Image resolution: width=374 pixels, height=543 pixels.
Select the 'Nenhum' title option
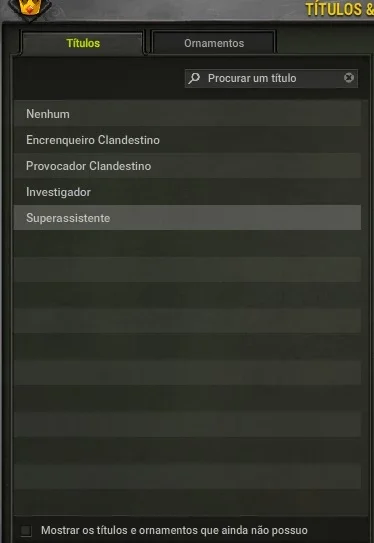pyautogui.click(x=187, y=114)
